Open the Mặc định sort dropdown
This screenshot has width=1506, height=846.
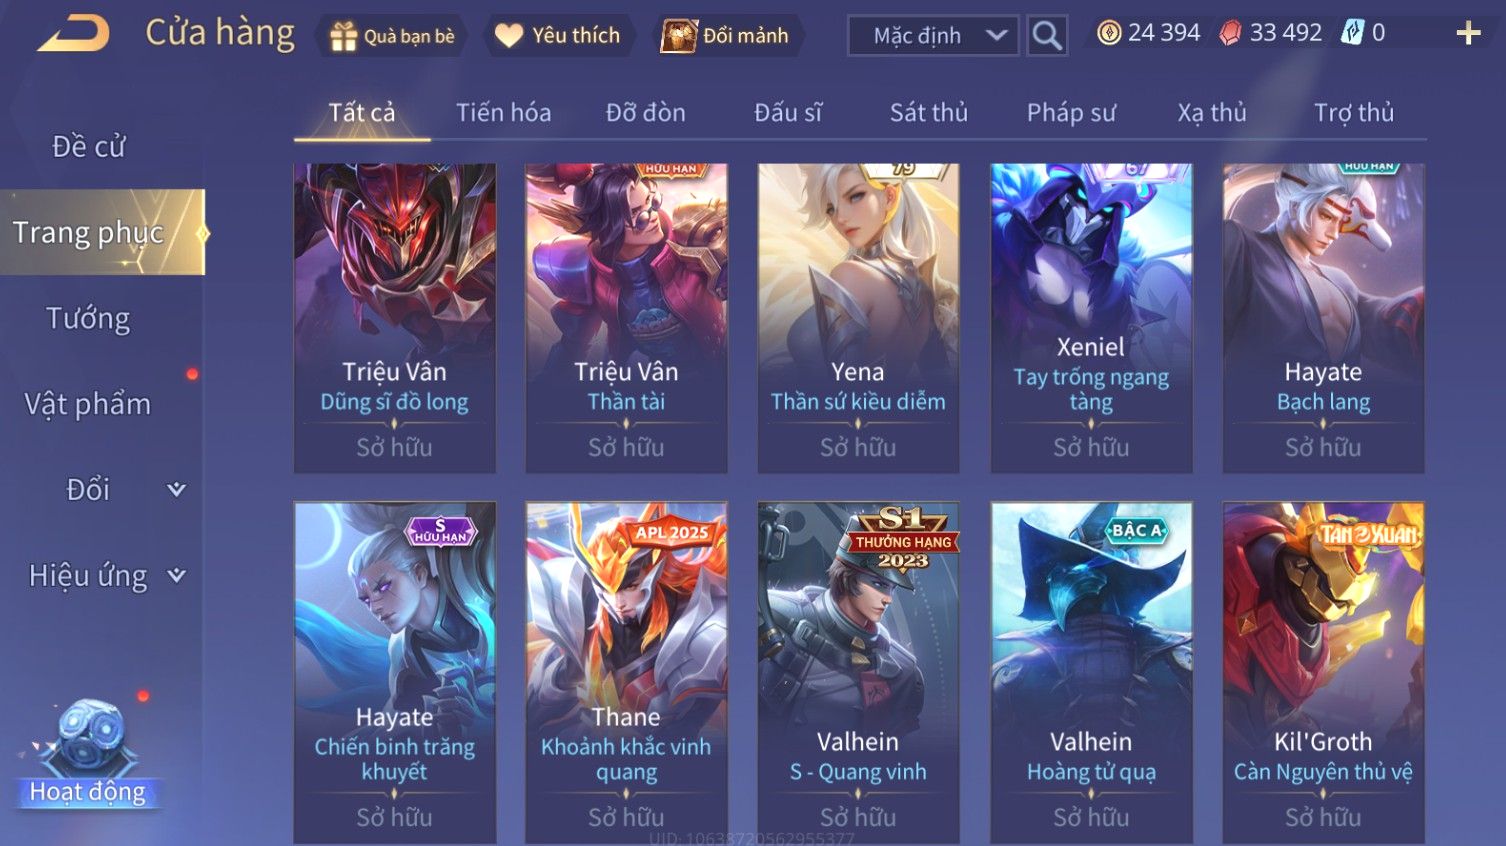(933, 36)
